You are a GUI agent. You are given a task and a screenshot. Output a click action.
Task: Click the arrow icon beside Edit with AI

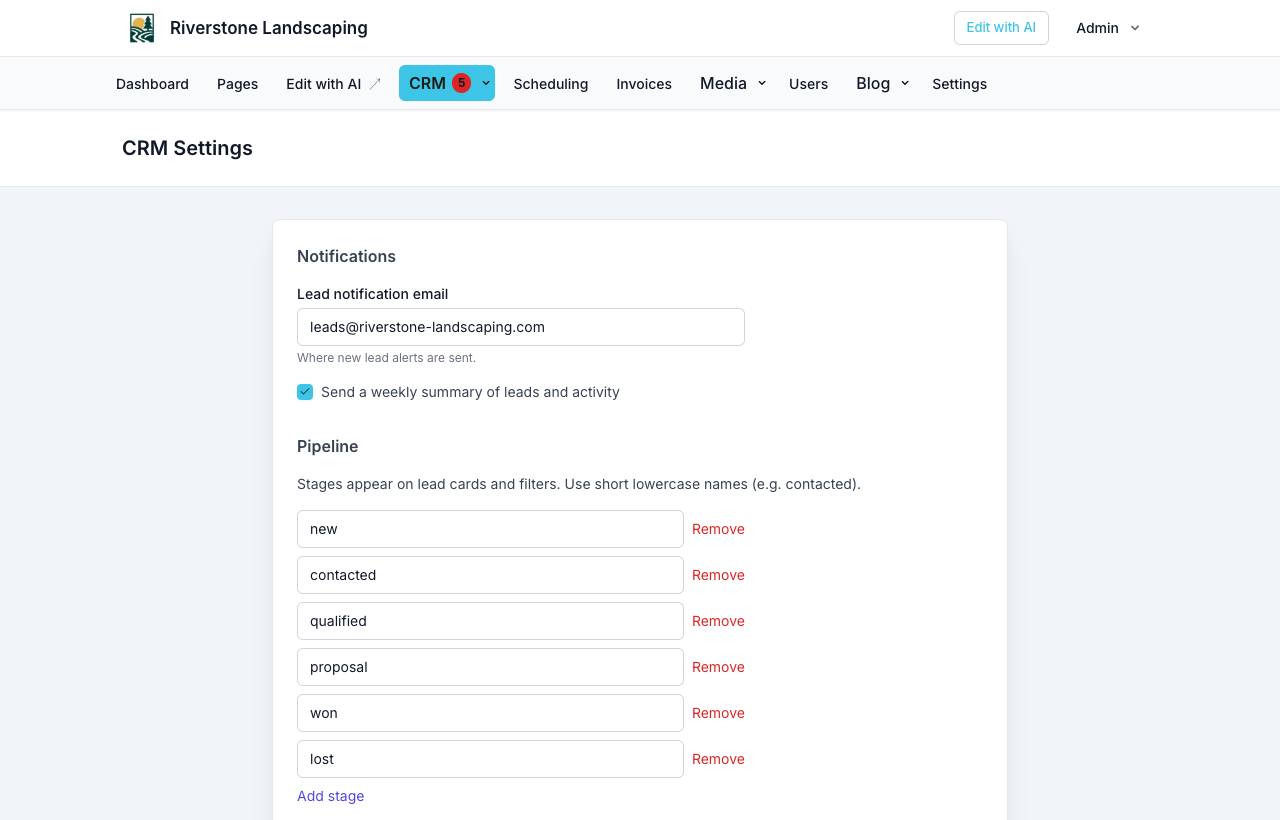tap(375, 84)
